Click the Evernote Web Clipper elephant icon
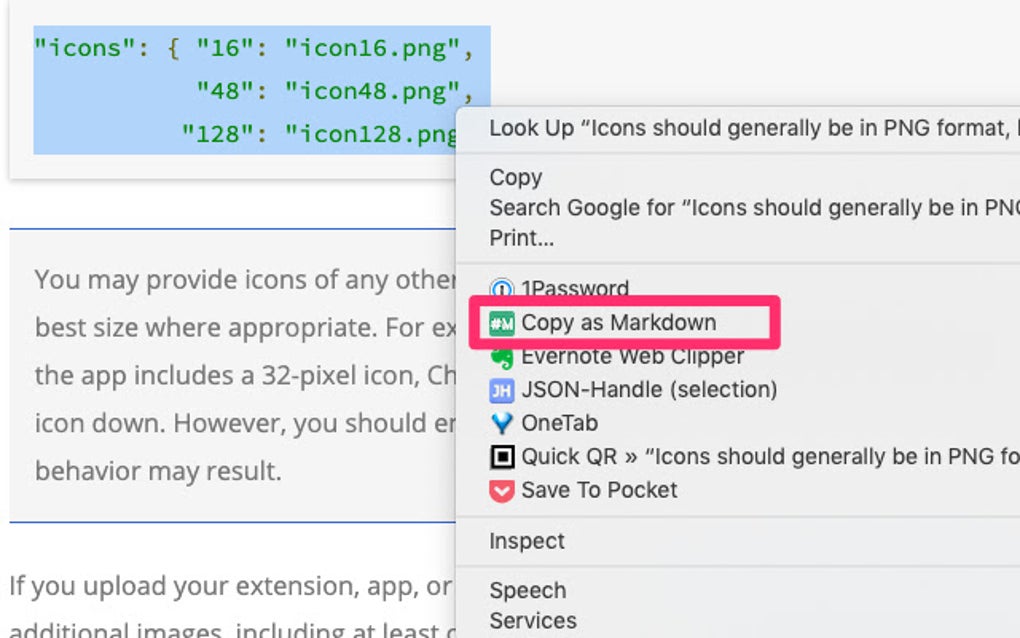The width and height of the screenshot is (1020, 638). tap(504, 356)
